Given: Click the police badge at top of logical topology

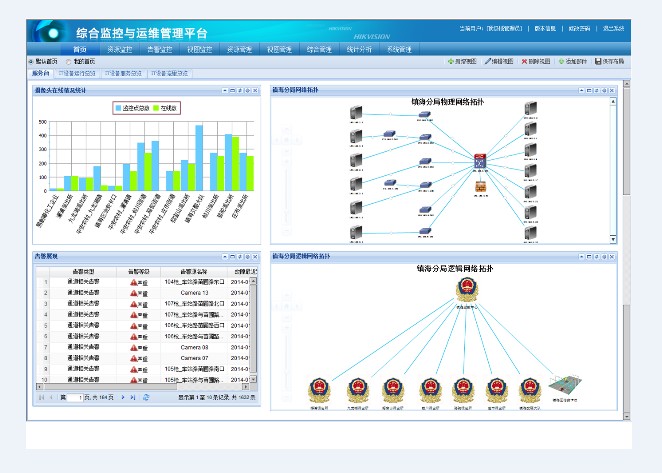Looking at the screenshot, I should tap(467, 291).
